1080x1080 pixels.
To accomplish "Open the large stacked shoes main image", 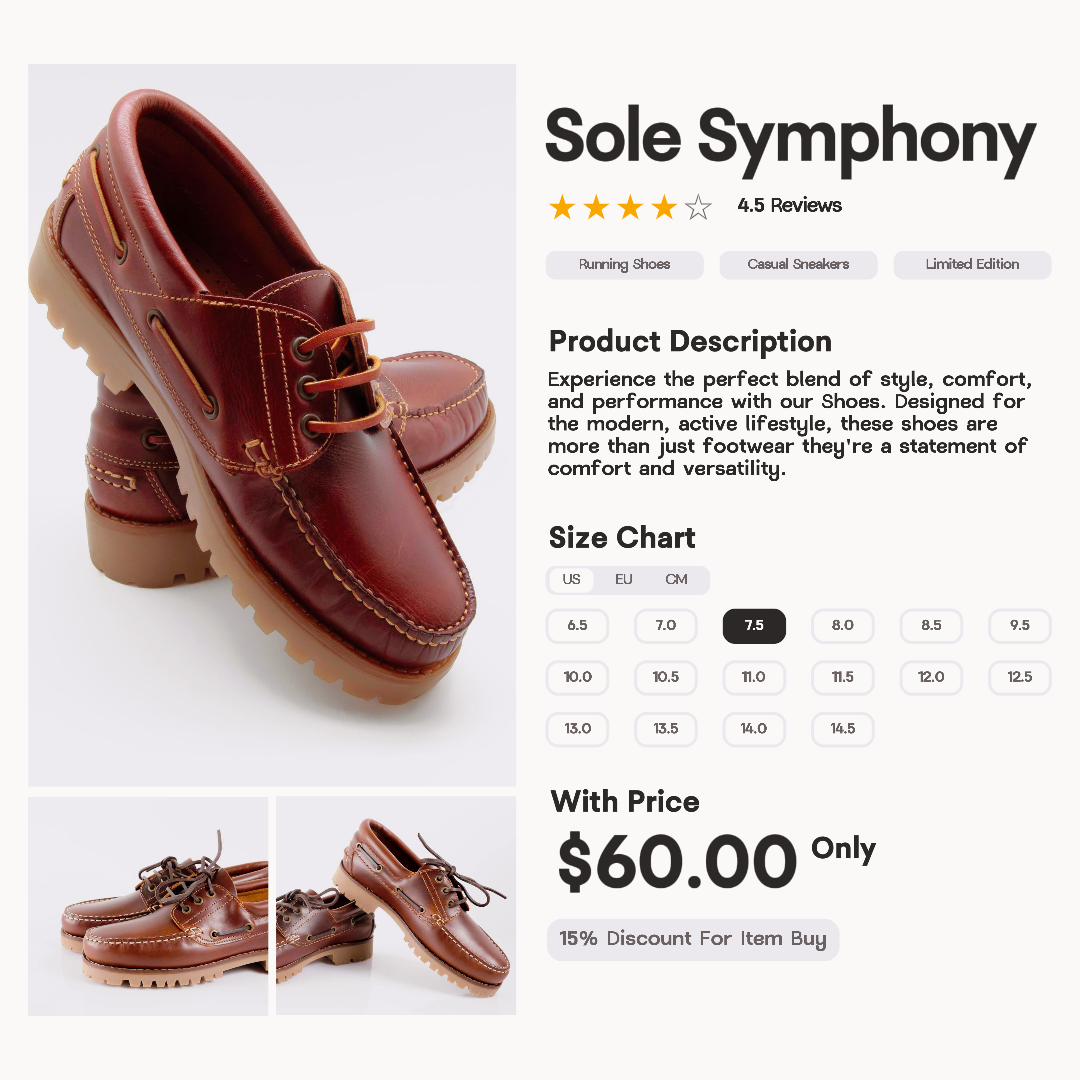I will pyautogui.click(x=272, y=425).
